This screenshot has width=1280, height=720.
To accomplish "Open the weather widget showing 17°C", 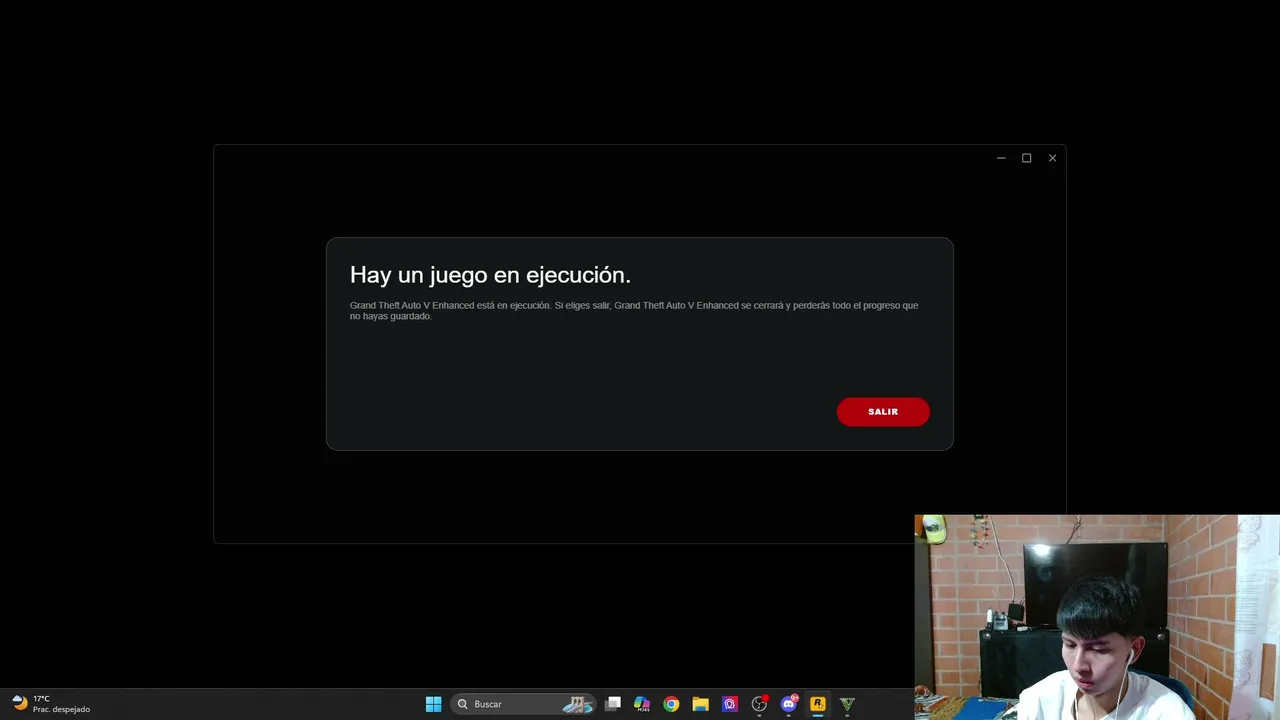I will tap(51, 704).
